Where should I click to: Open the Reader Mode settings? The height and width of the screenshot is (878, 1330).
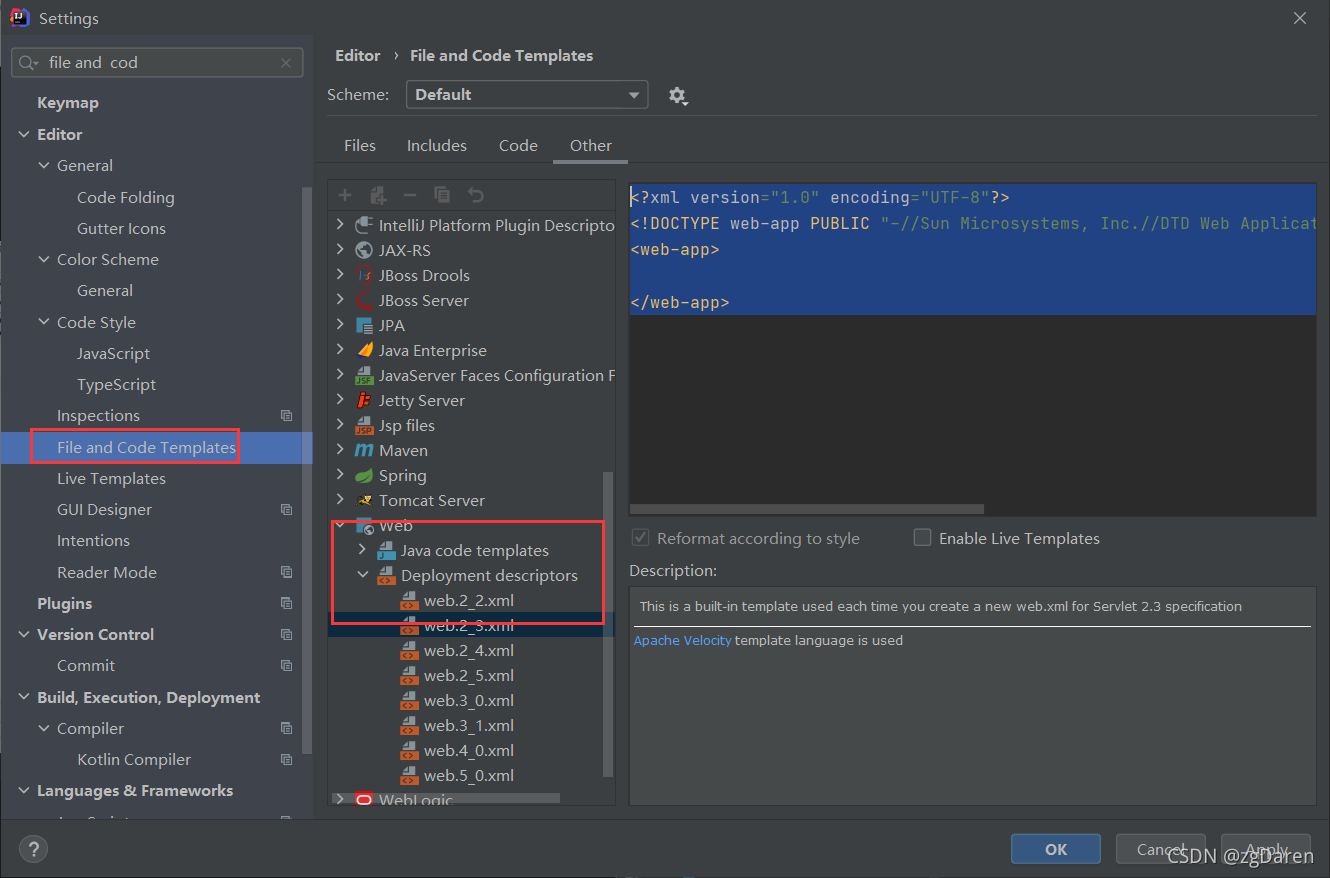click(107, 573)
